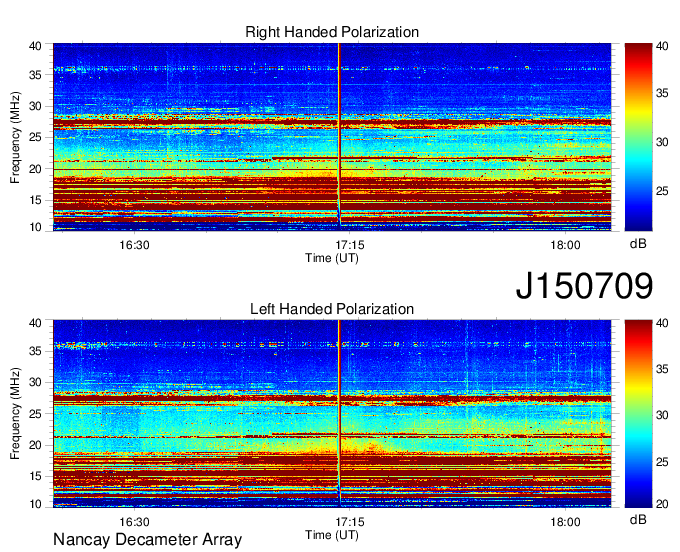The height and width of the screenshot is (552, 680).
Task: Click the 40 dB label on lower colorbar
Action: tap(662, 323)
